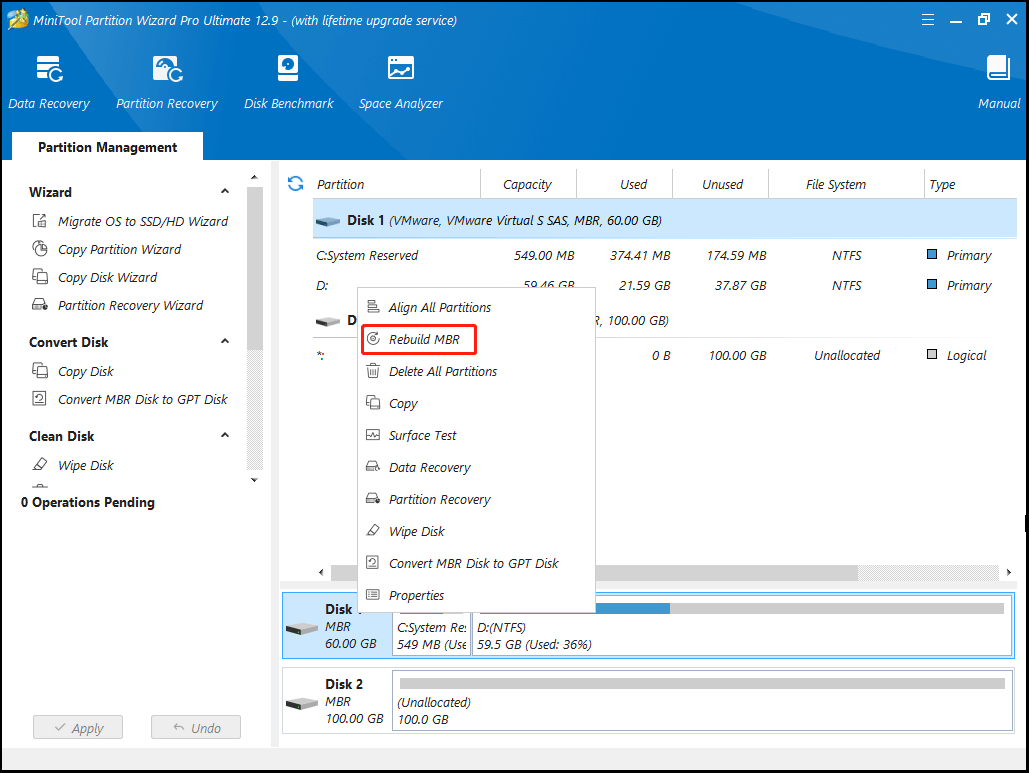Choose Data Recovery in context menu
The height and width of the screenshot is (773, 1029).
pyautogui.click(x=476, y=467)
